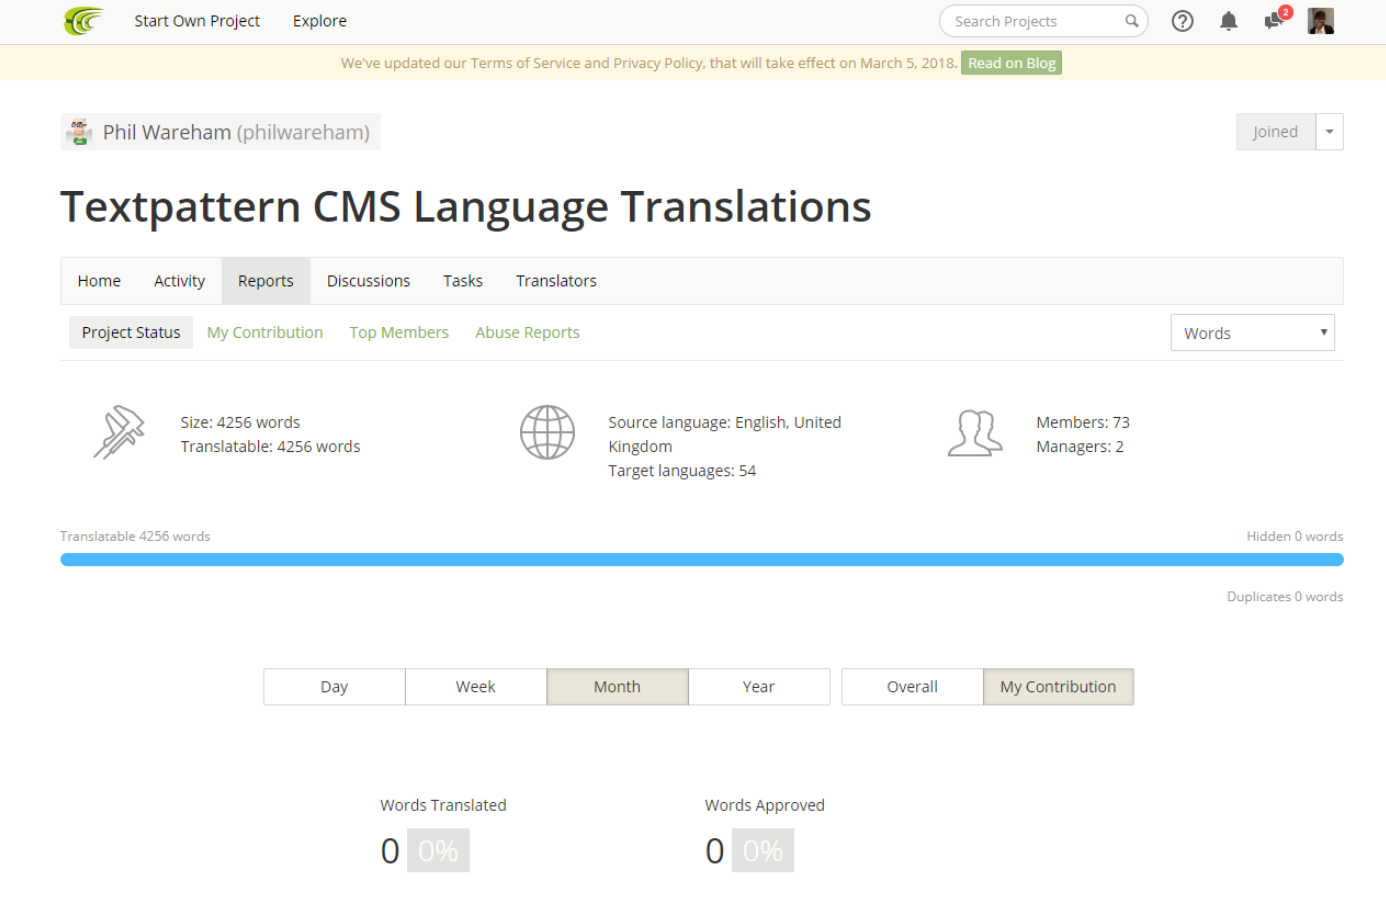Image resolution: width=1386 pixels, height=924 pixels.
Task: Switch to Overall statistics toggle
Action: pos(912,687)
